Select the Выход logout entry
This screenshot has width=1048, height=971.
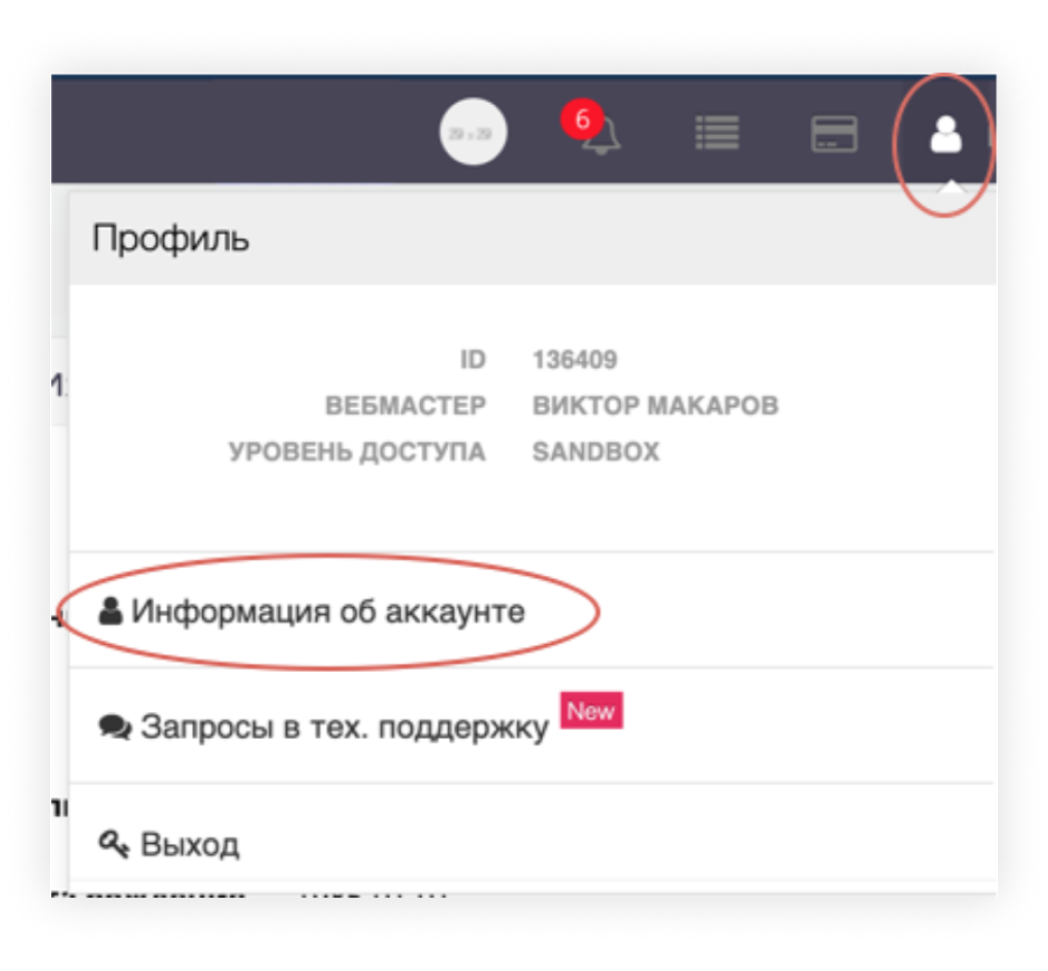[531, 834]
